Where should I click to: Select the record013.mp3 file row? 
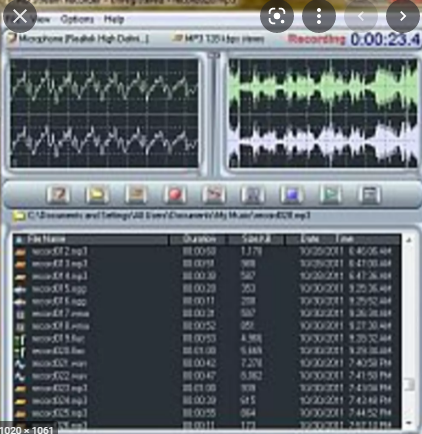207,264
